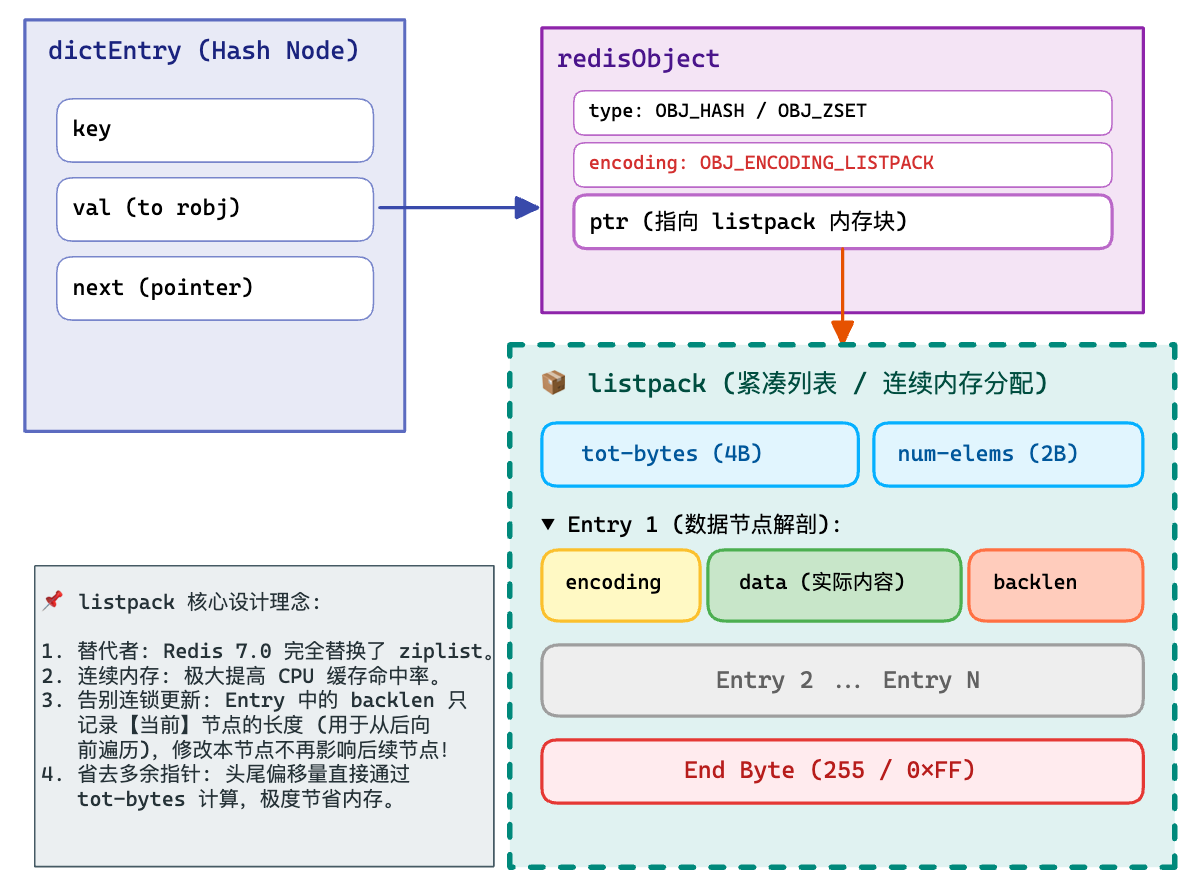Click the redisObject title text
The image size is (1196, 888).
(x=638, y=59)
